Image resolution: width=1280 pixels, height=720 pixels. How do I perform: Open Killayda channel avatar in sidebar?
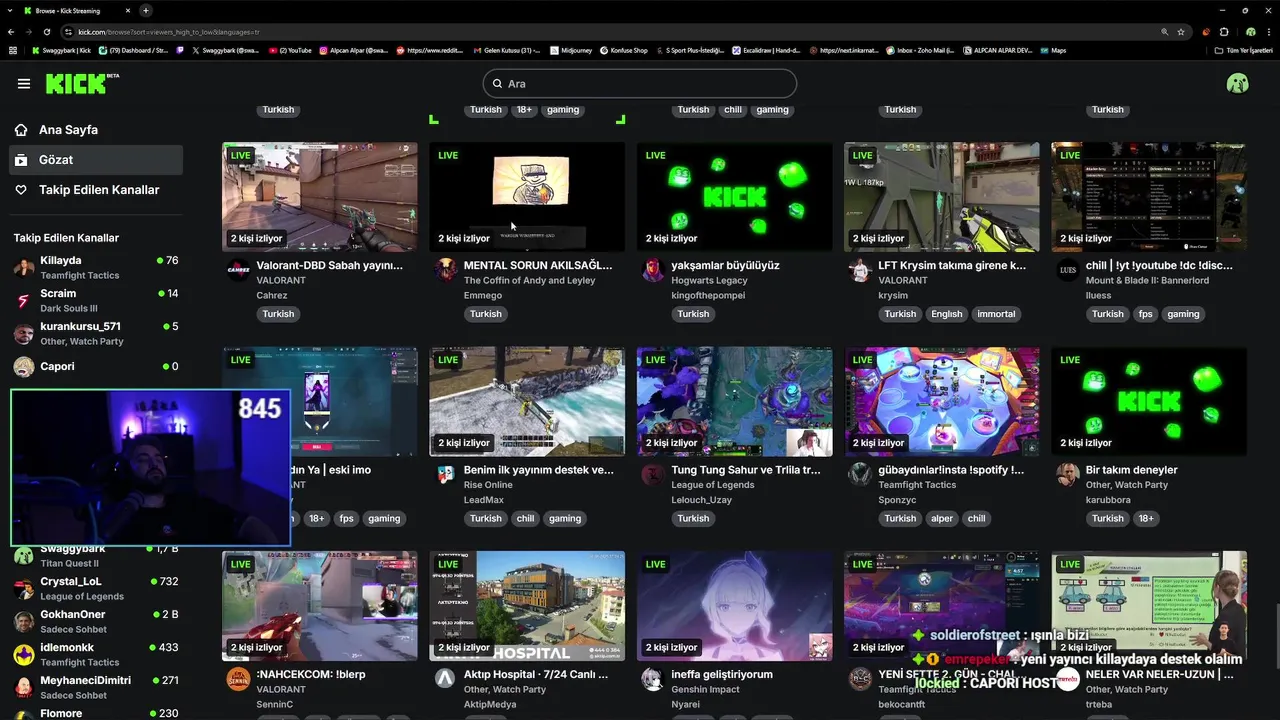pyautogui.click(x=24, y=267)
